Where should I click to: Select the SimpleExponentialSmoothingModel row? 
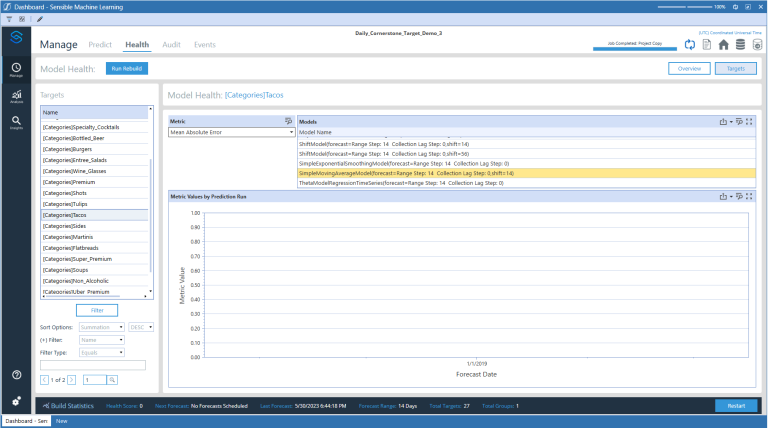pyautogui.click(x=527, y=164)
